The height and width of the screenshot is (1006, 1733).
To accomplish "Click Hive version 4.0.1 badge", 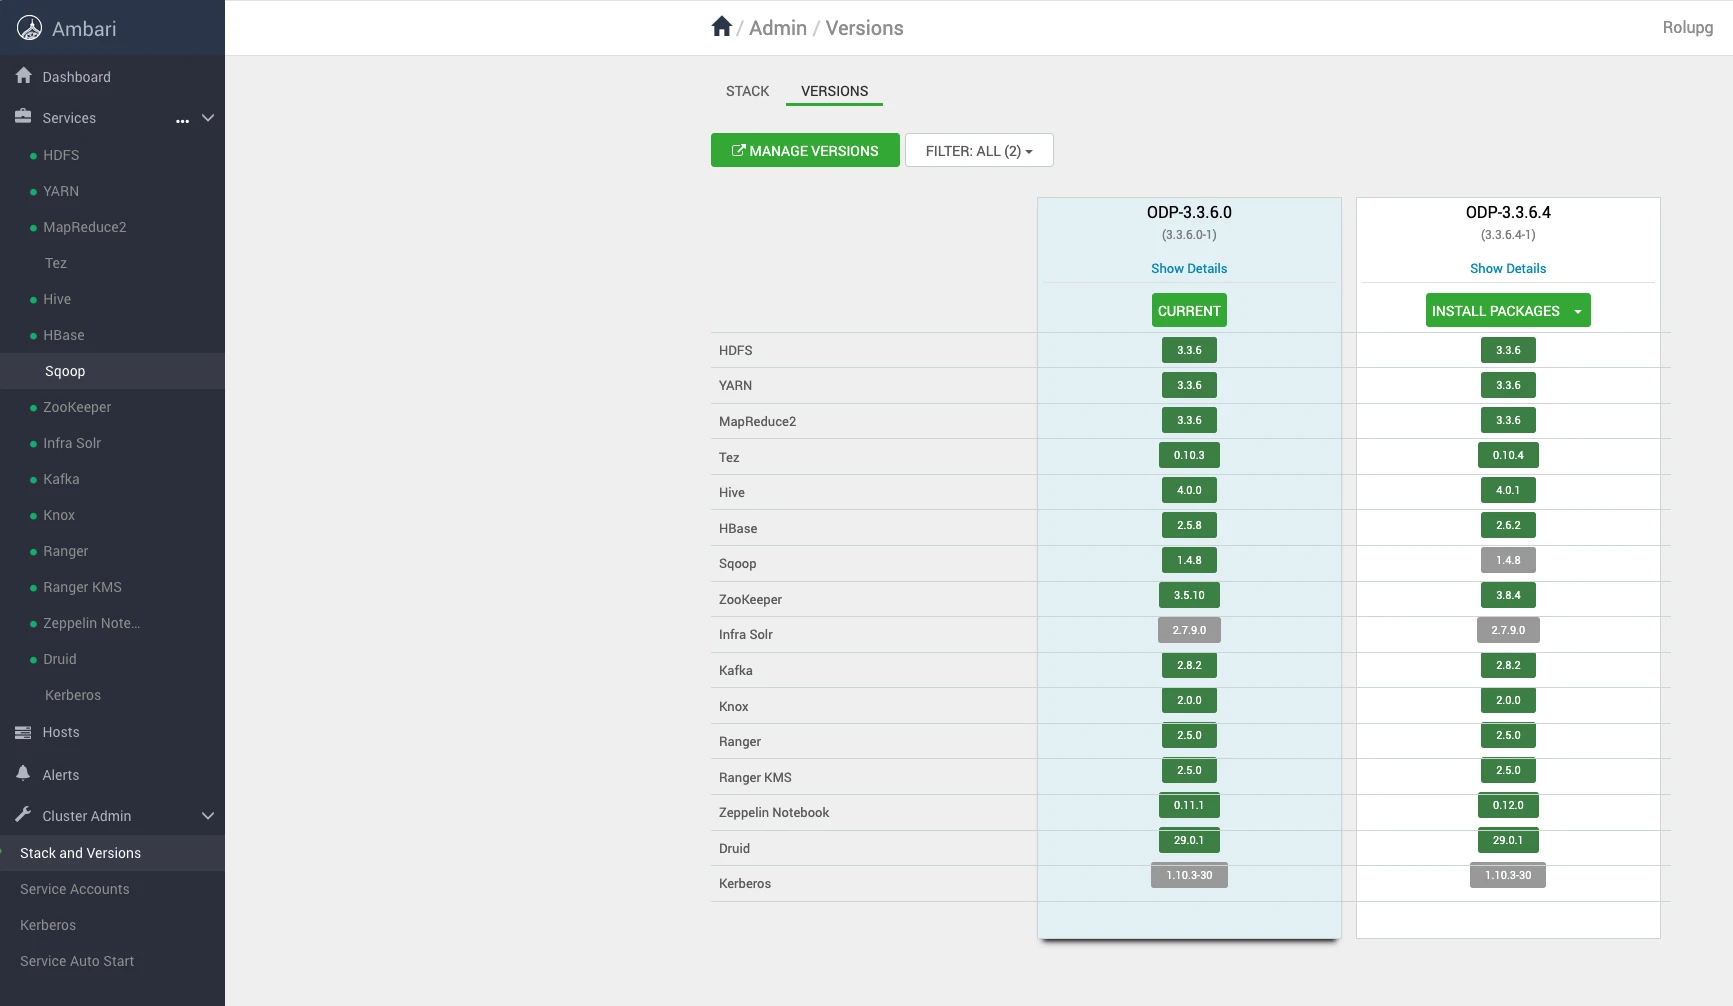I will (x=1508, y=490).
